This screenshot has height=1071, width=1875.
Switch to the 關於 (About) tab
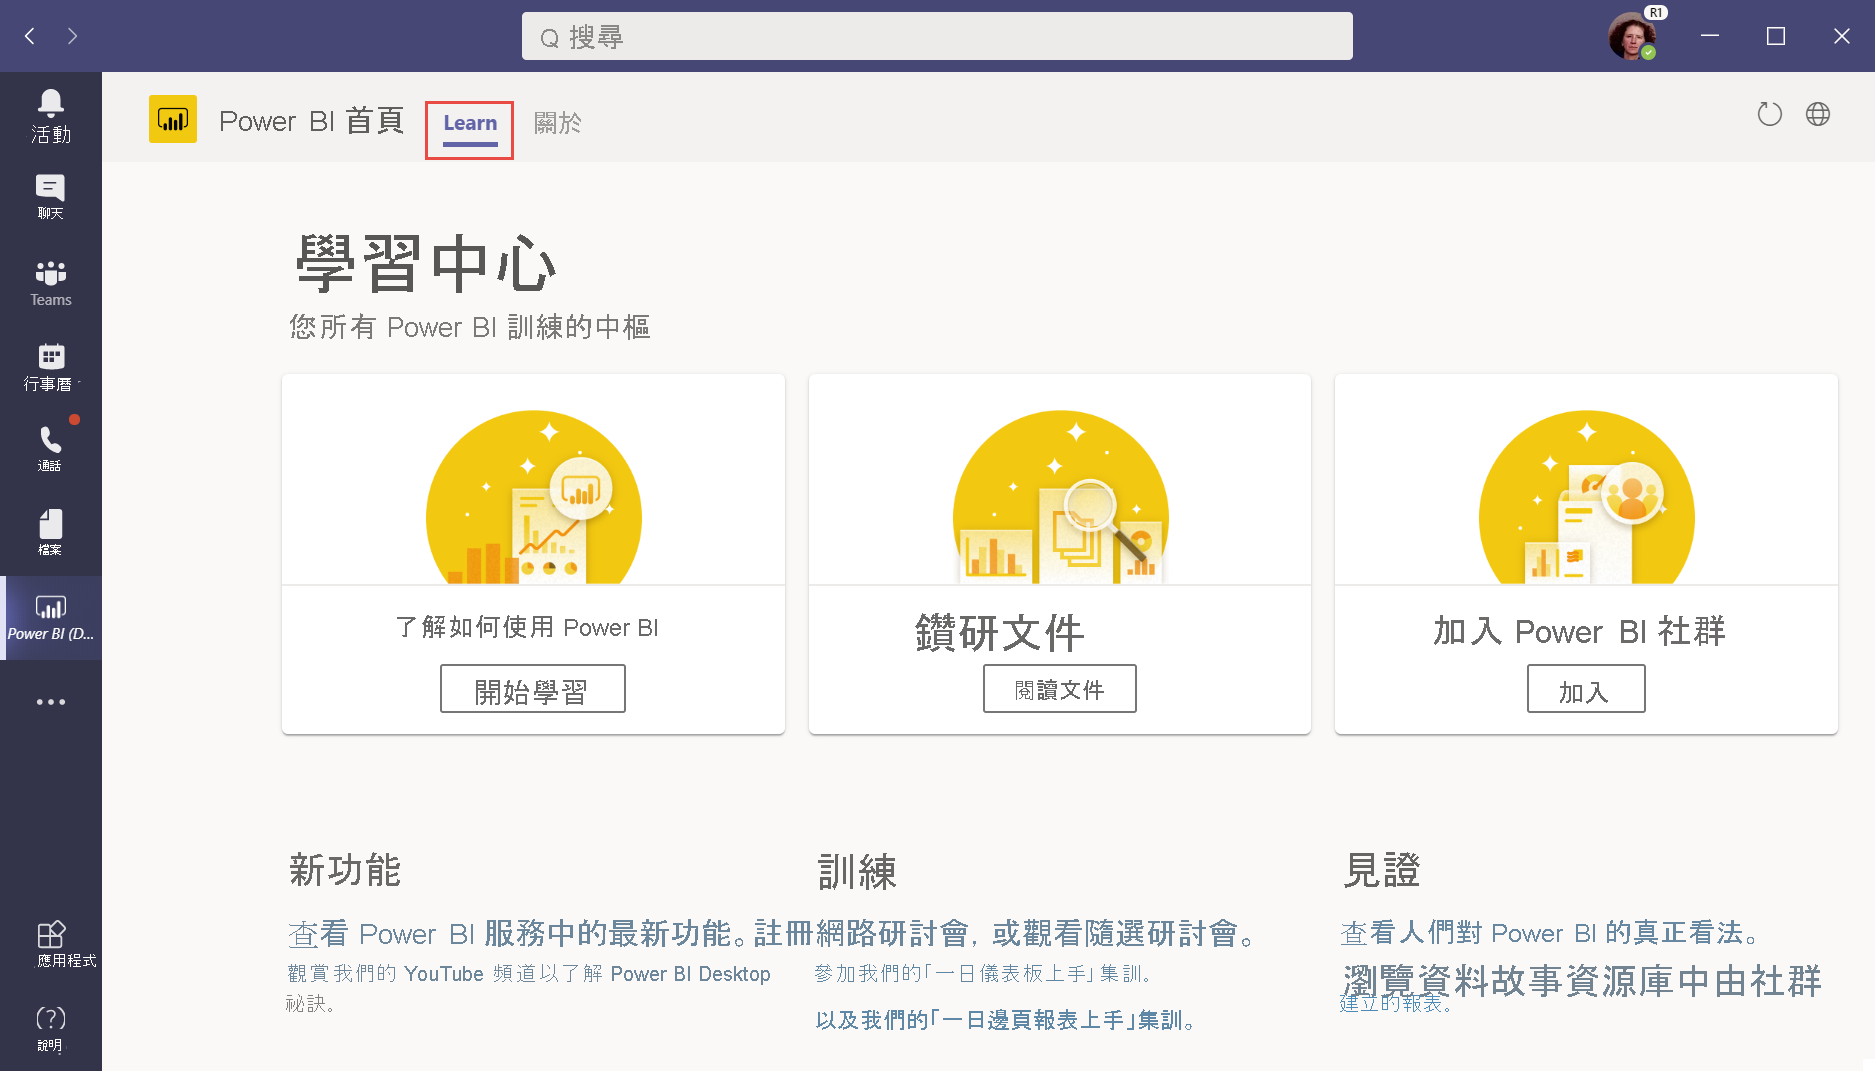point(558,123)
